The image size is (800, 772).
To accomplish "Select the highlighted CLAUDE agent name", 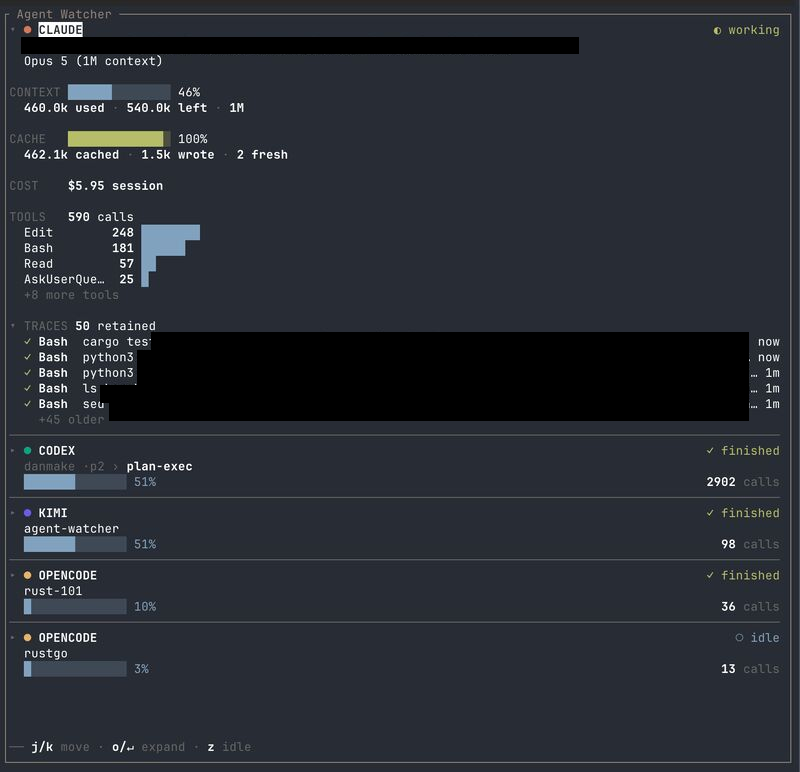I will (60, 30).
